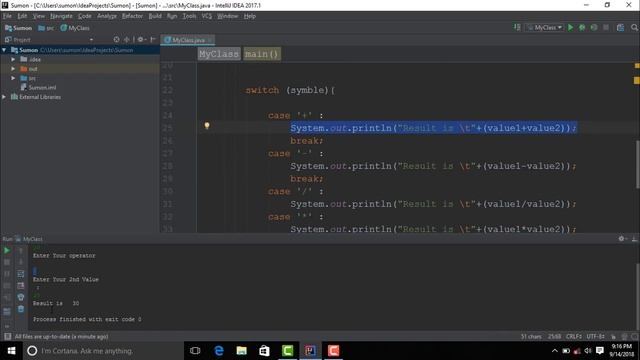Start debugging with the bug icon
Image resolution: width=640 pixels, height=360 pixels.
click(582, 27)
